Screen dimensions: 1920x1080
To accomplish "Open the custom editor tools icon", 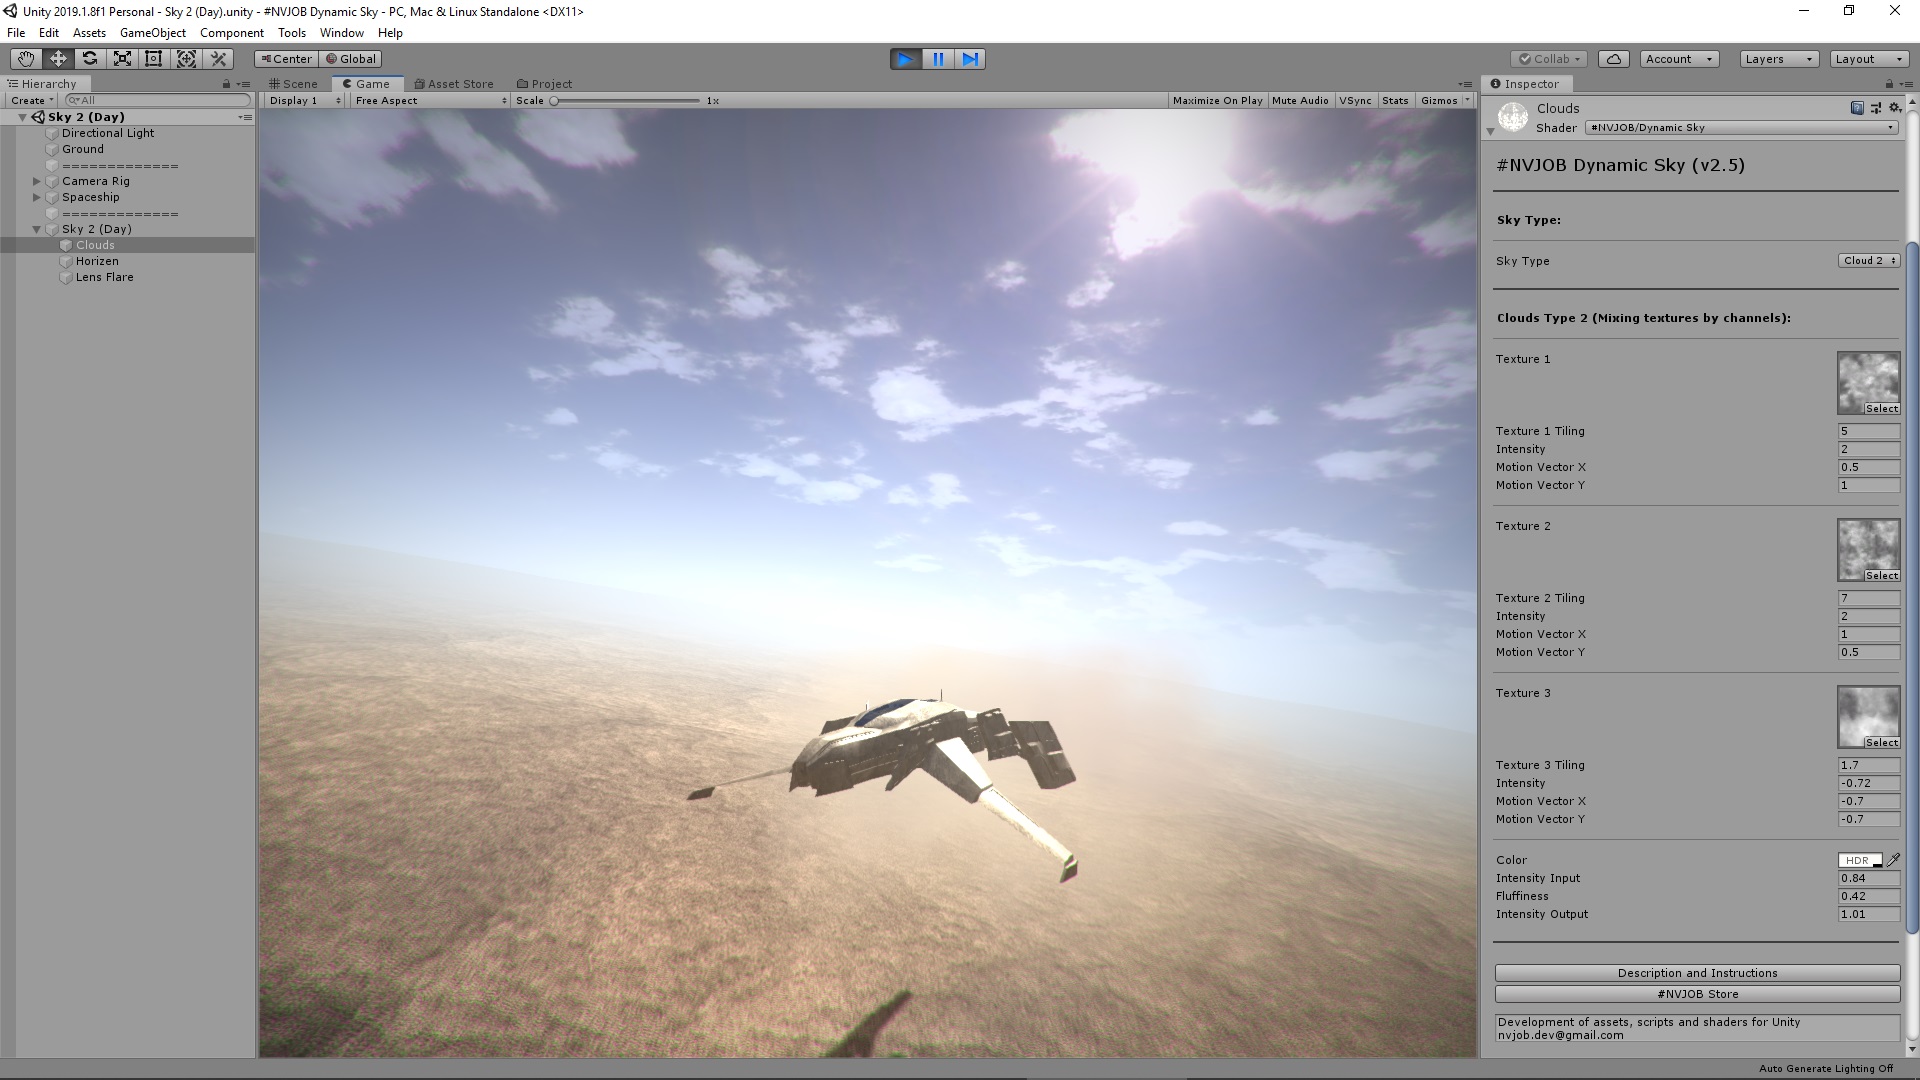I will [218, 58].
